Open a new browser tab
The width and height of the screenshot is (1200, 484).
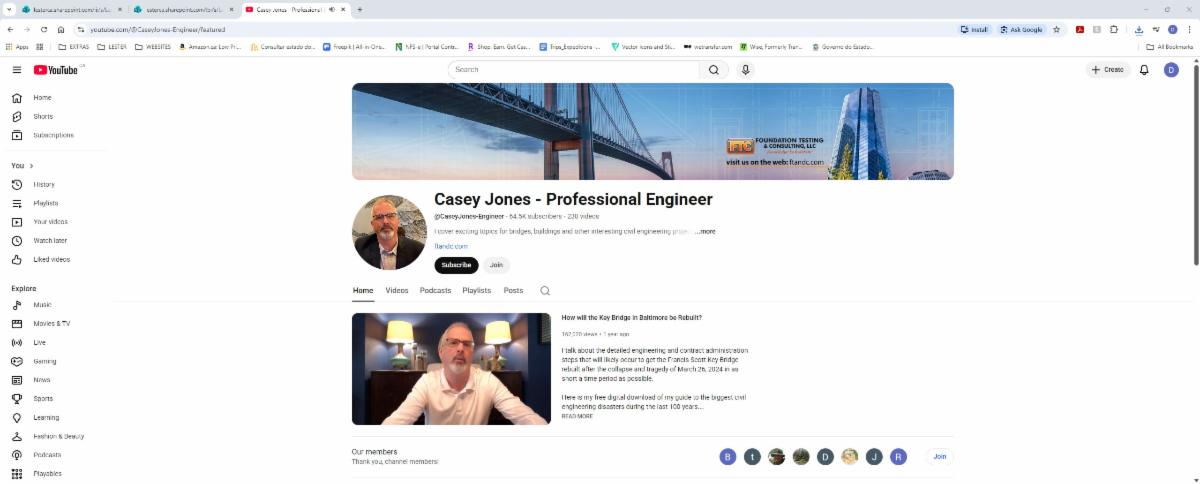(x=360, y=9)
